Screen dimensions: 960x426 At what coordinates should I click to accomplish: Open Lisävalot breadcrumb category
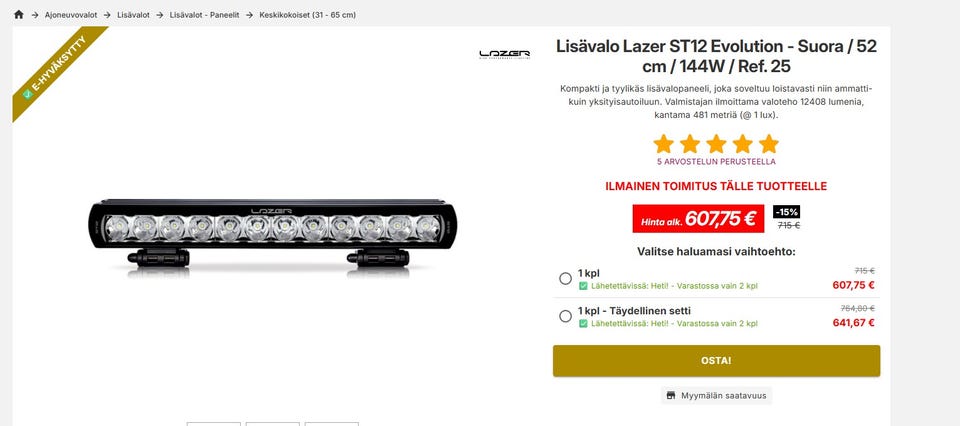[x=133, y=15]
